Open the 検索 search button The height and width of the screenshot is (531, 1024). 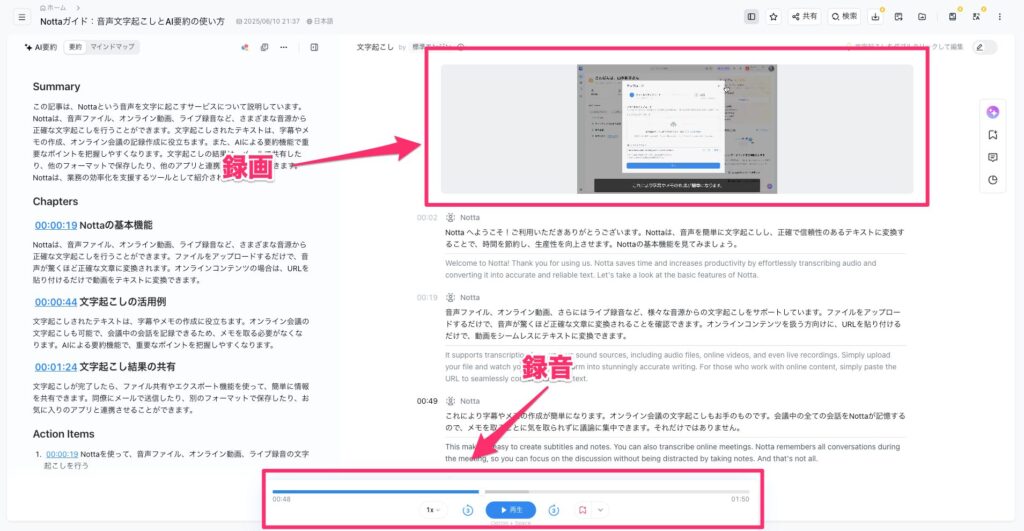click(x=844, y=16)
